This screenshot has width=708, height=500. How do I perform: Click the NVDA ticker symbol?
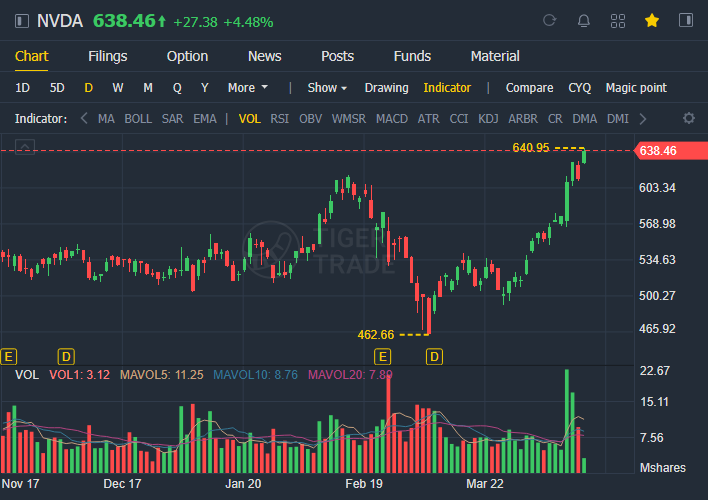pyautogui.click(x=60, y=21)
